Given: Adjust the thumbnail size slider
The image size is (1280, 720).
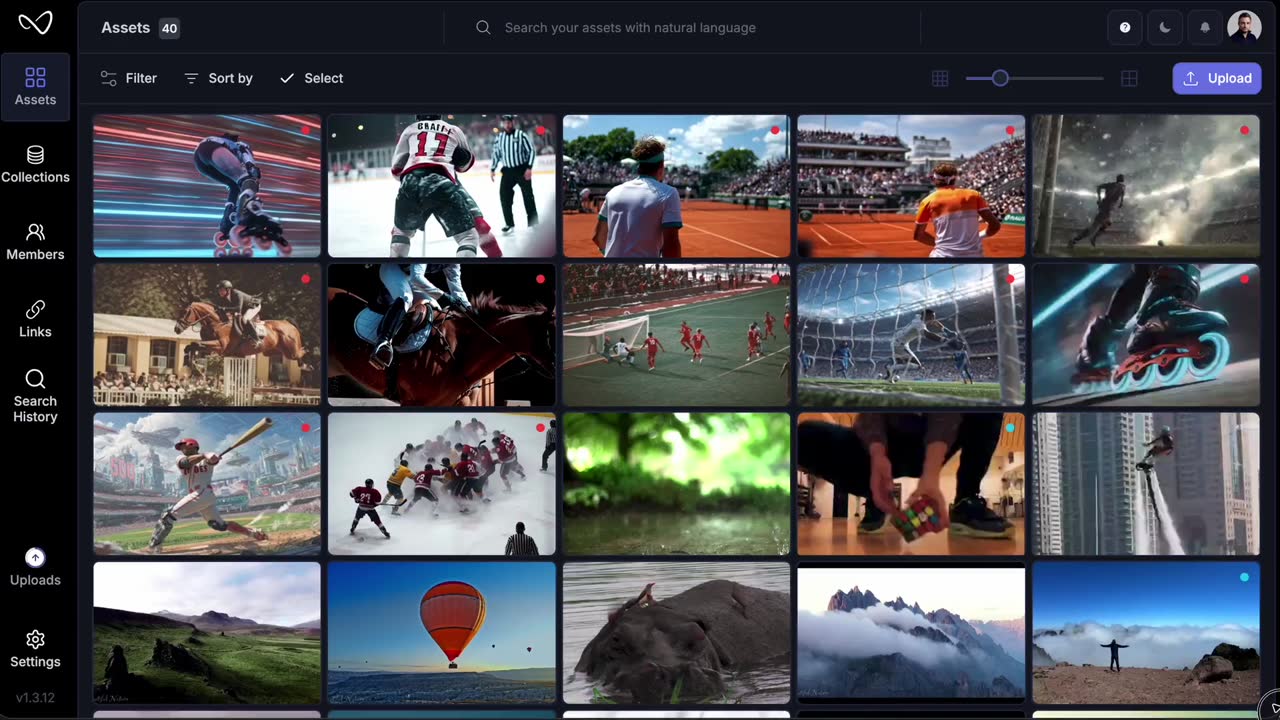Looking at the screenshot, I should click(x=1000, y=78).
